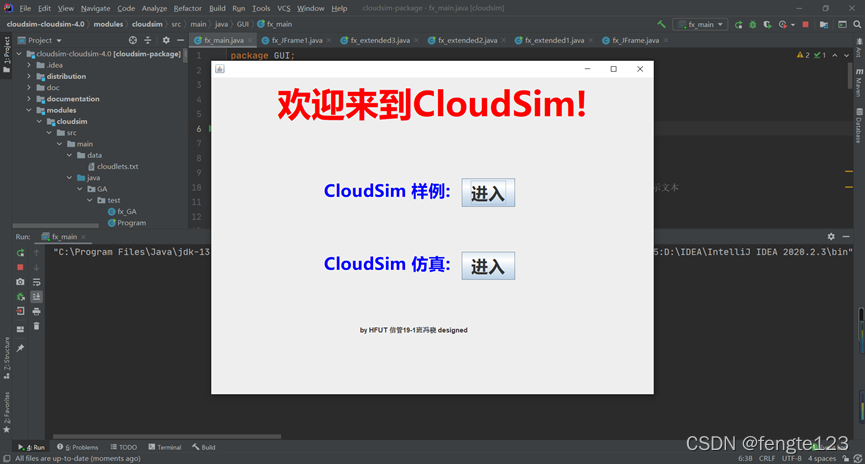The height and width of the screenshot is (464, 865).
Task: Select fx_GA class in project tree
Action: click(x=122, y=211)
